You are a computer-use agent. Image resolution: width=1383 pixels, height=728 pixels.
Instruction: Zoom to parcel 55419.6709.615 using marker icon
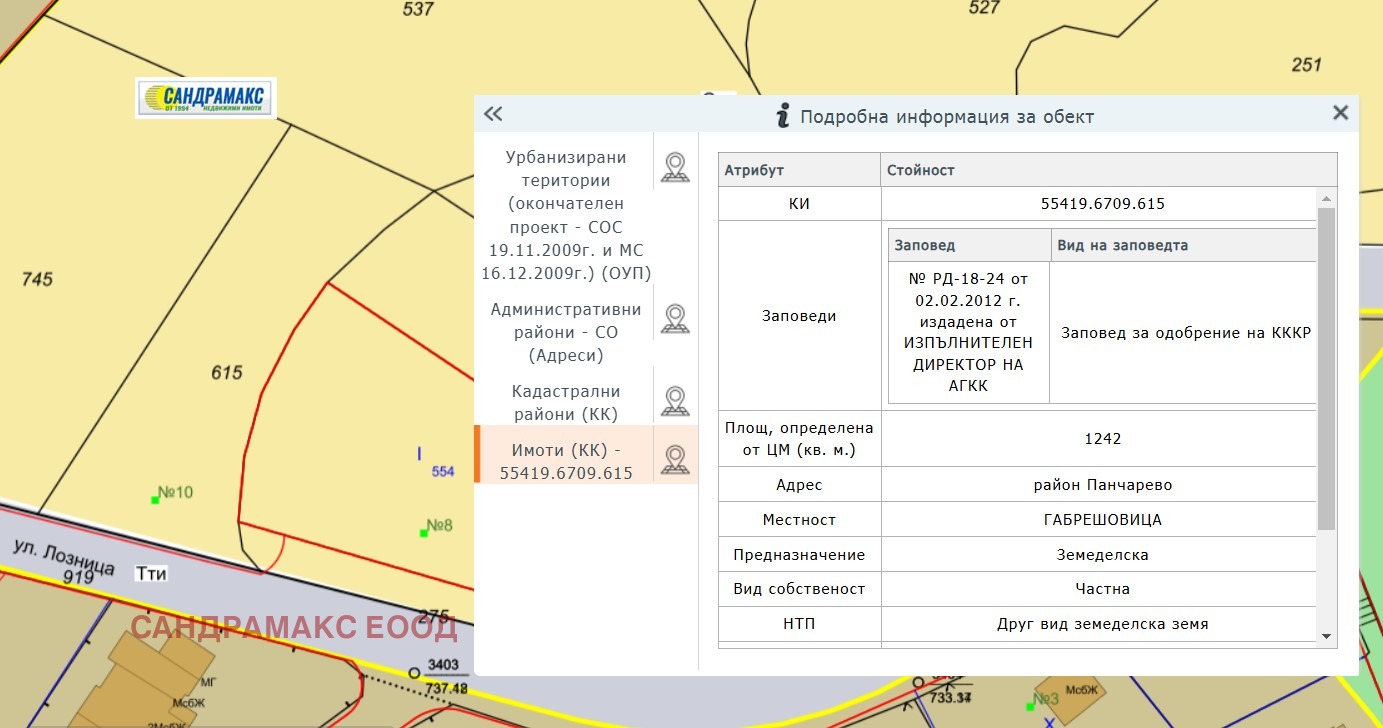tap(675, 460)
